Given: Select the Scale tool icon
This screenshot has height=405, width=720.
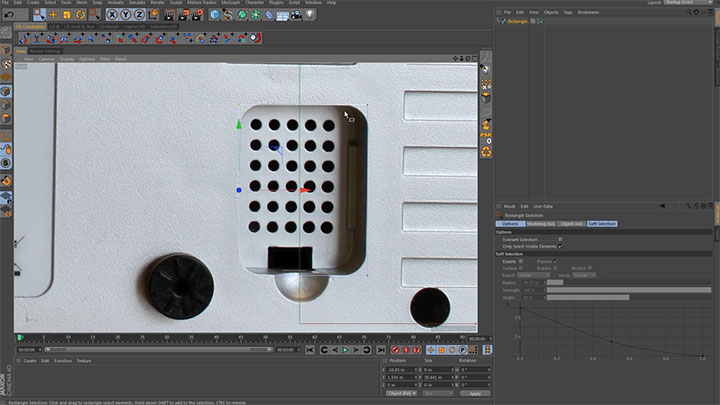Looking at the screenshot, I should pyautogui.click(x=67, y=15).
